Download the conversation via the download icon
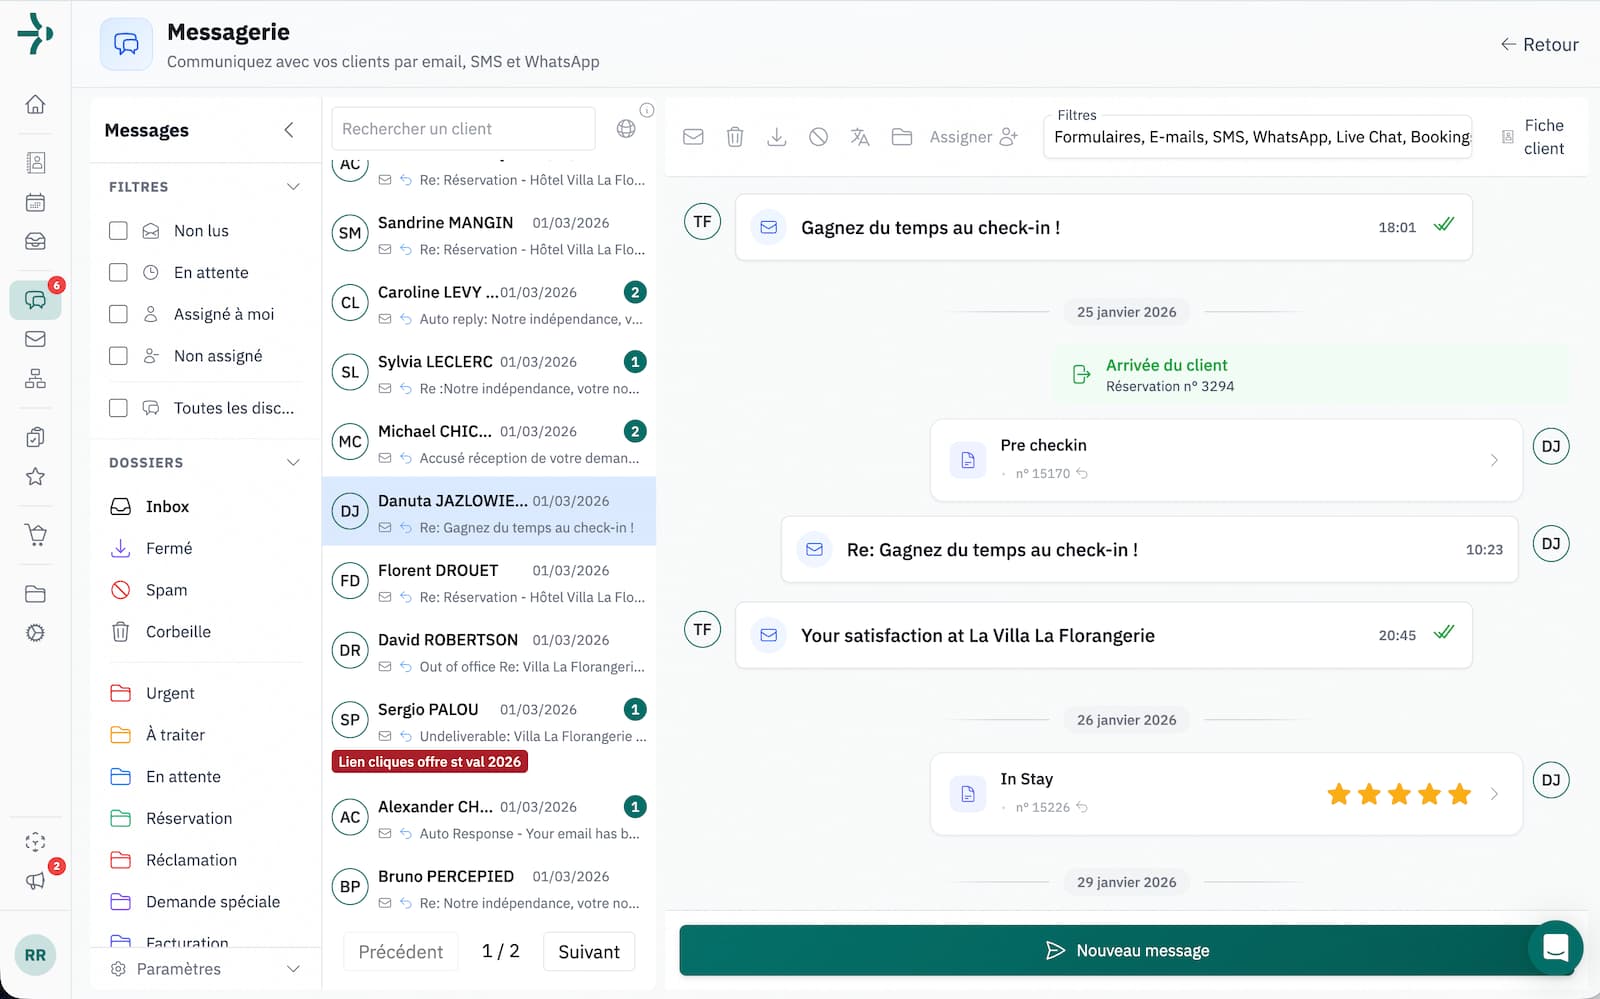The image size is (1600, 999). coord(777,137)
